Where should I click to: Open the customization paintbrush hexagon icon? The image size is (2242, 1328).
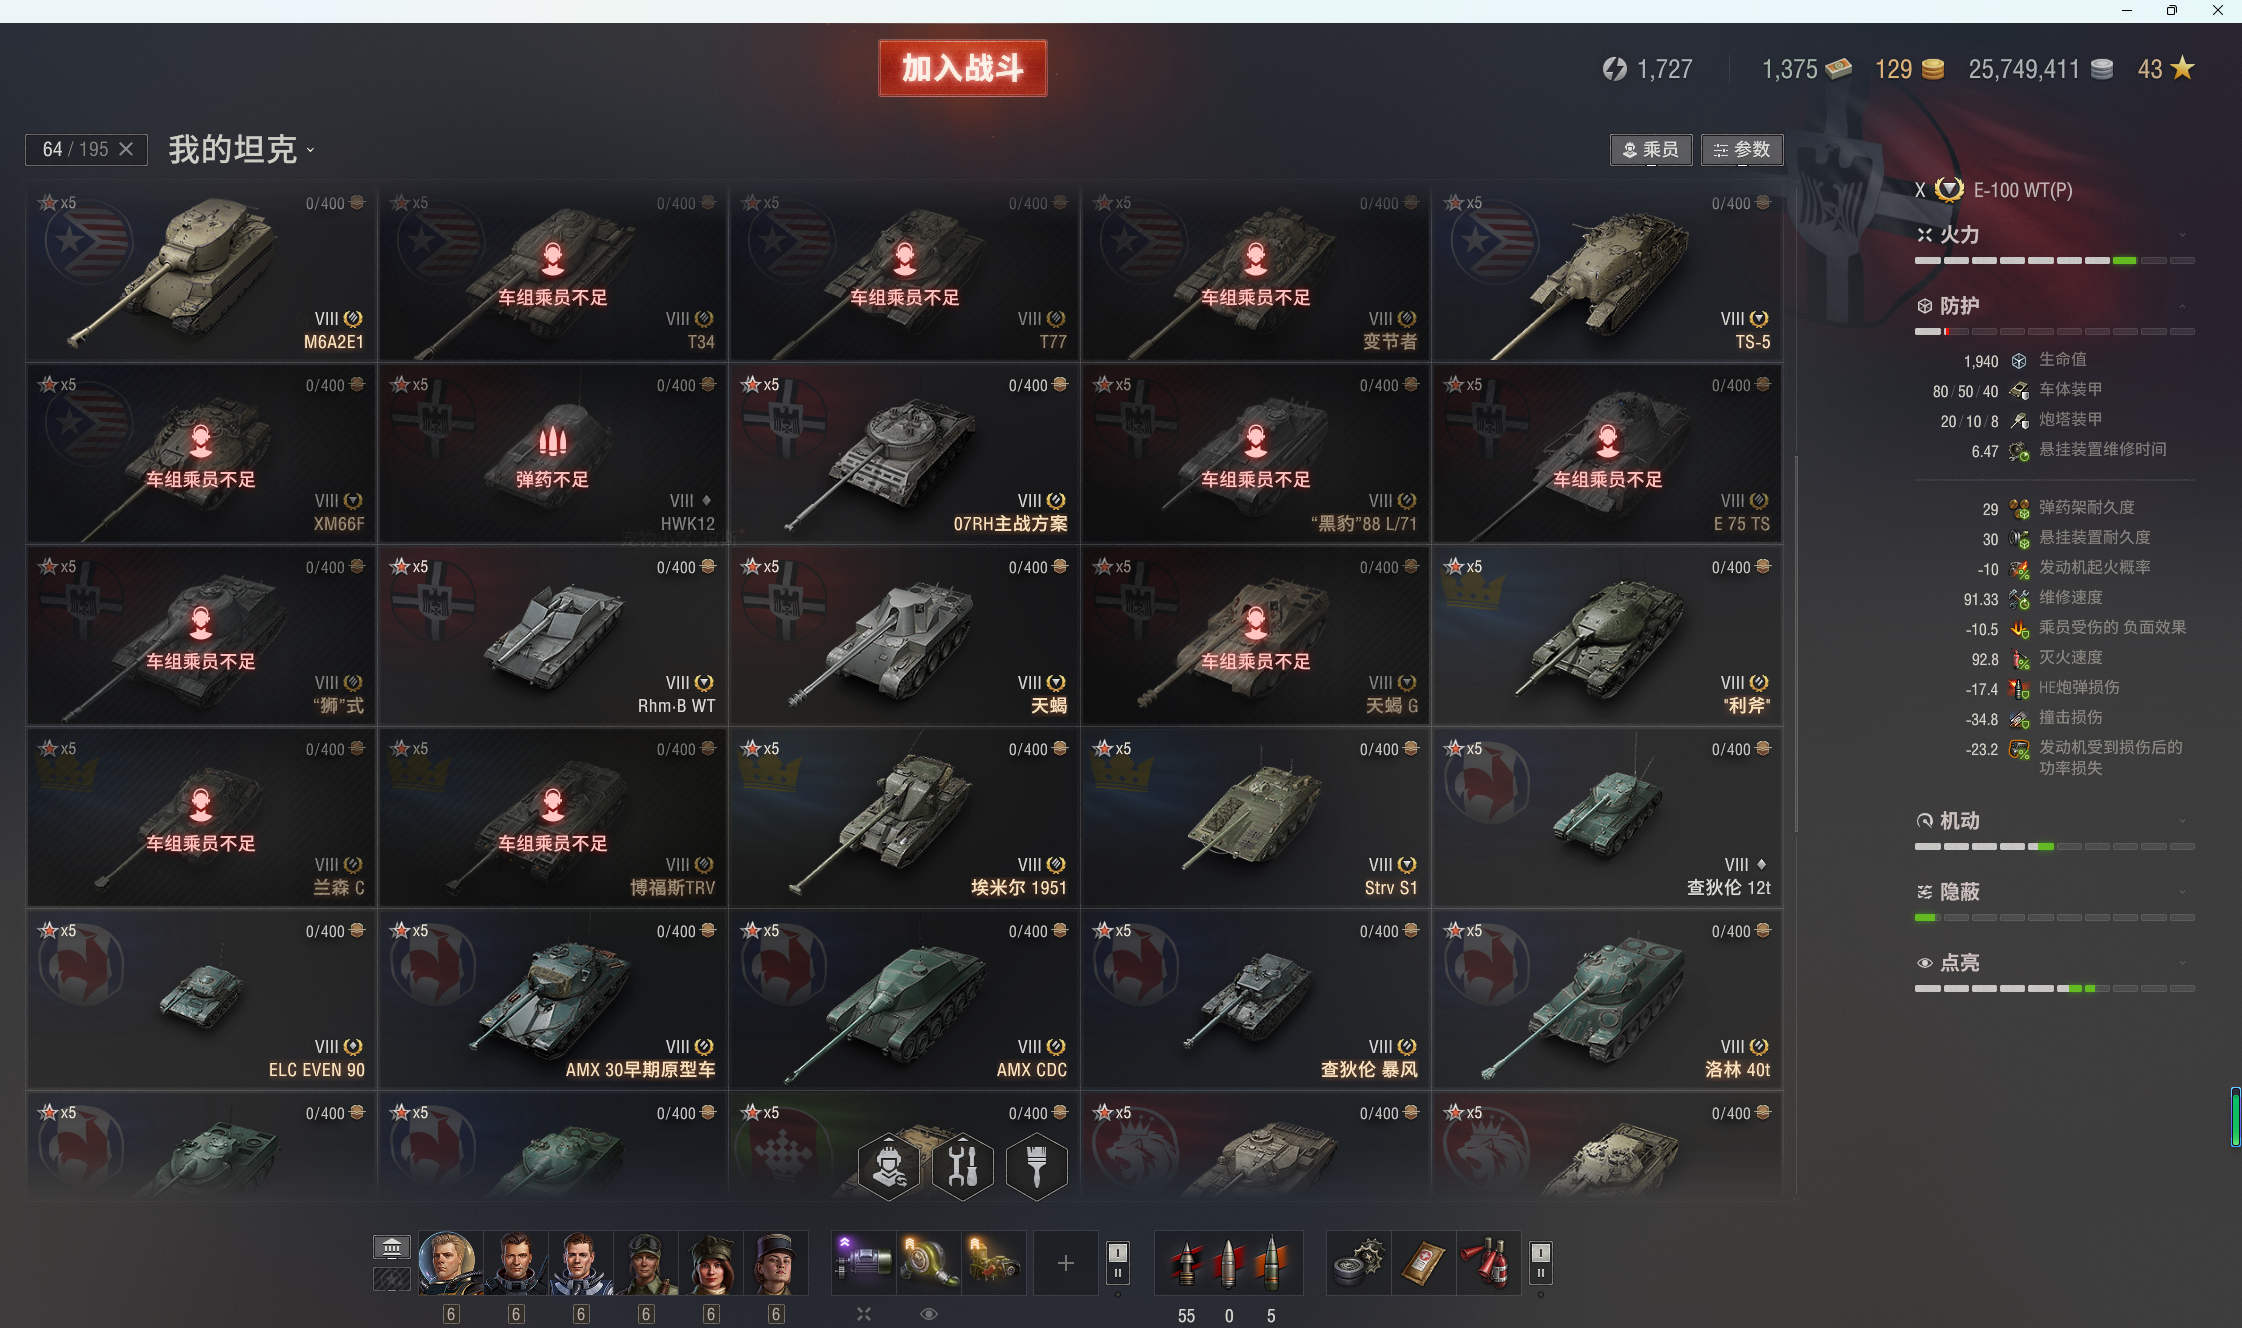tap(1037, 1166)
